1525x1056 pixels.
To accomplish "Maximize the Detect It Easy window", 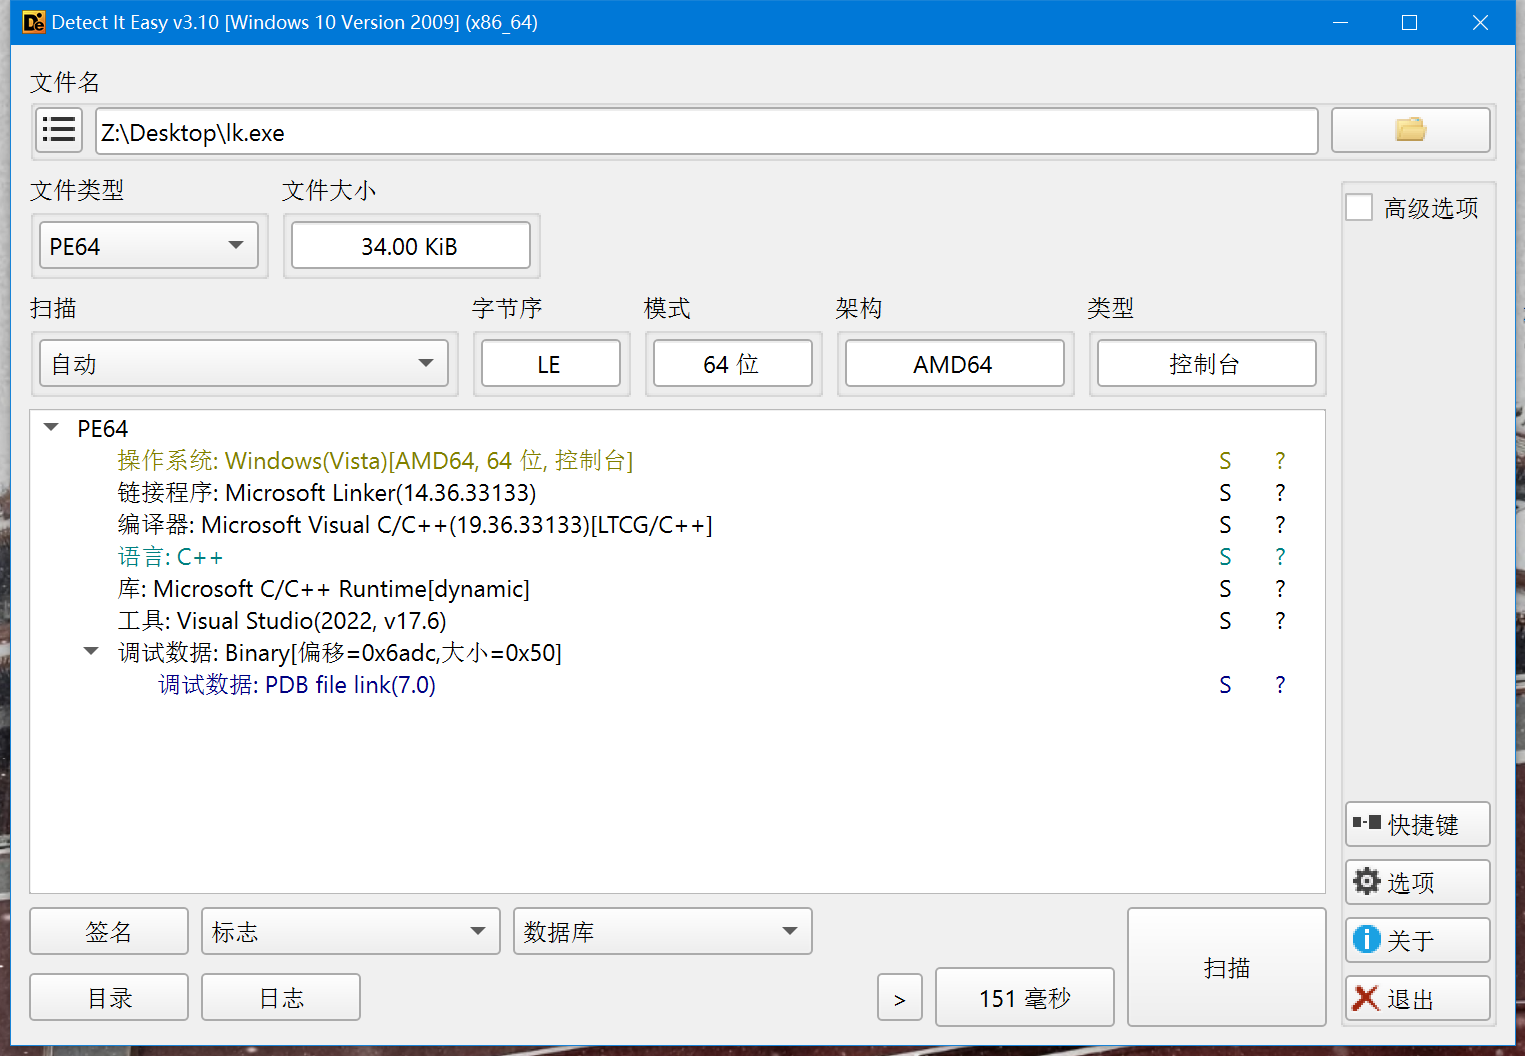I will tap(1410, 22).
